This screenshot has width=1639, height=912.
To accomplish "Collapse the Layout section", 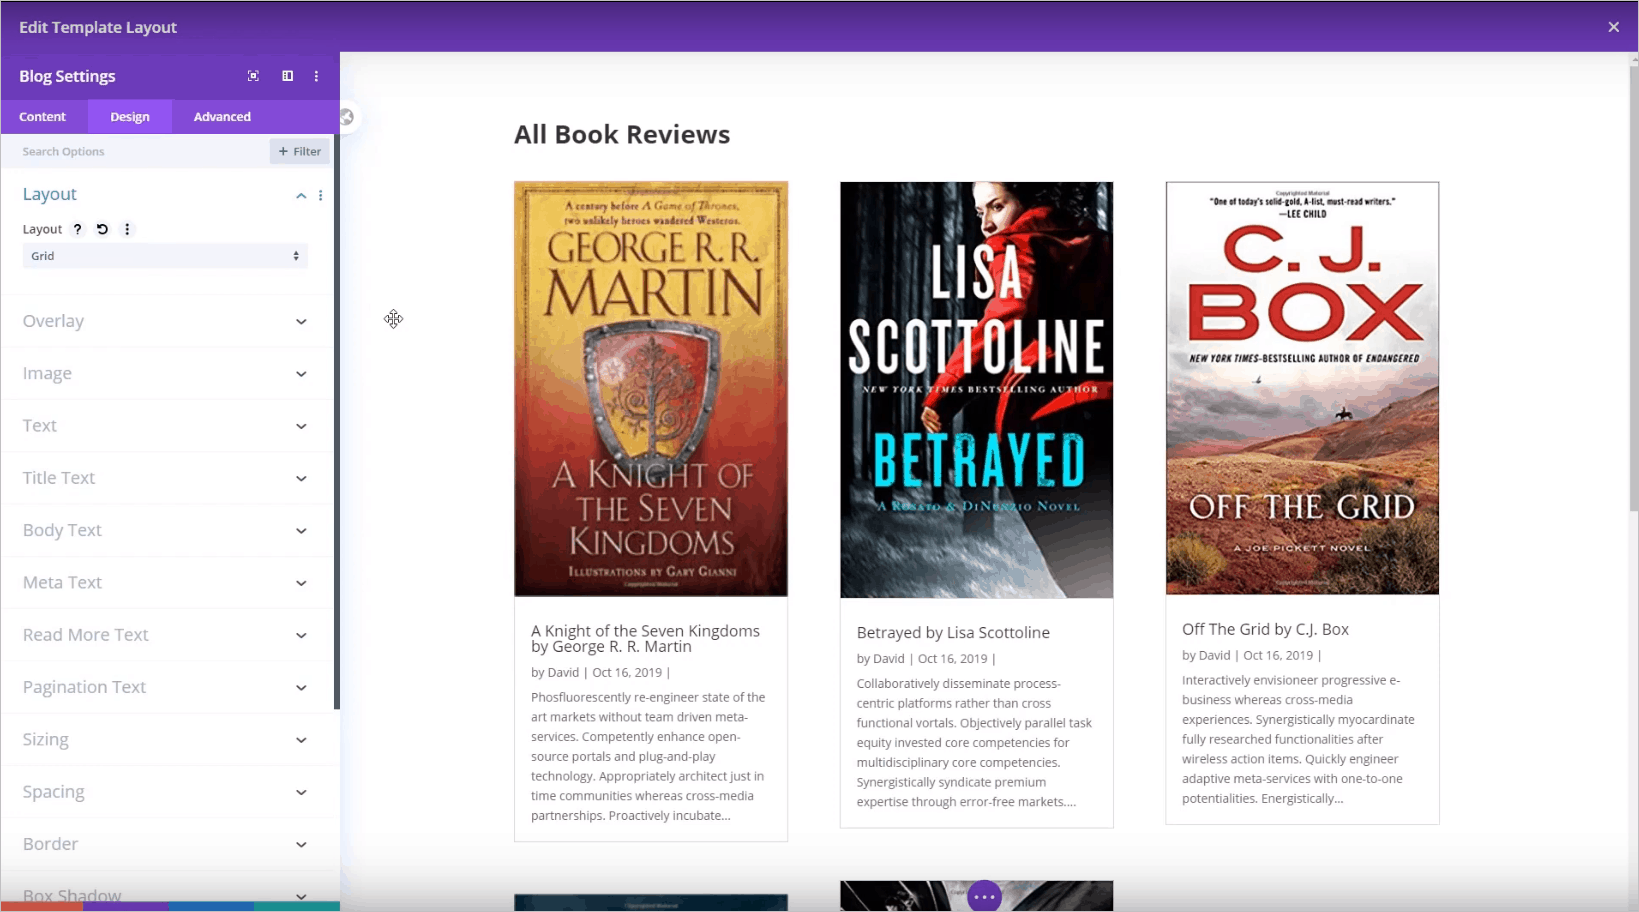I will click(301, 195).
